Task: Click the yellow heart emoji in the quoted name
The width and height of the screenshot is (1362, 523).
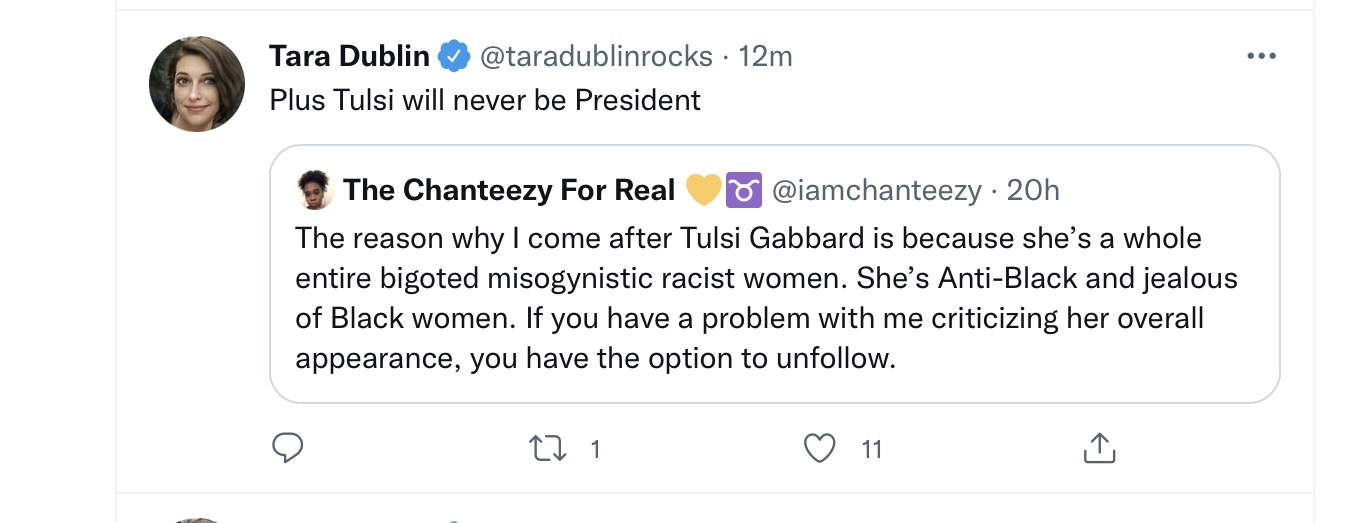Action: [x=704, y=190]
